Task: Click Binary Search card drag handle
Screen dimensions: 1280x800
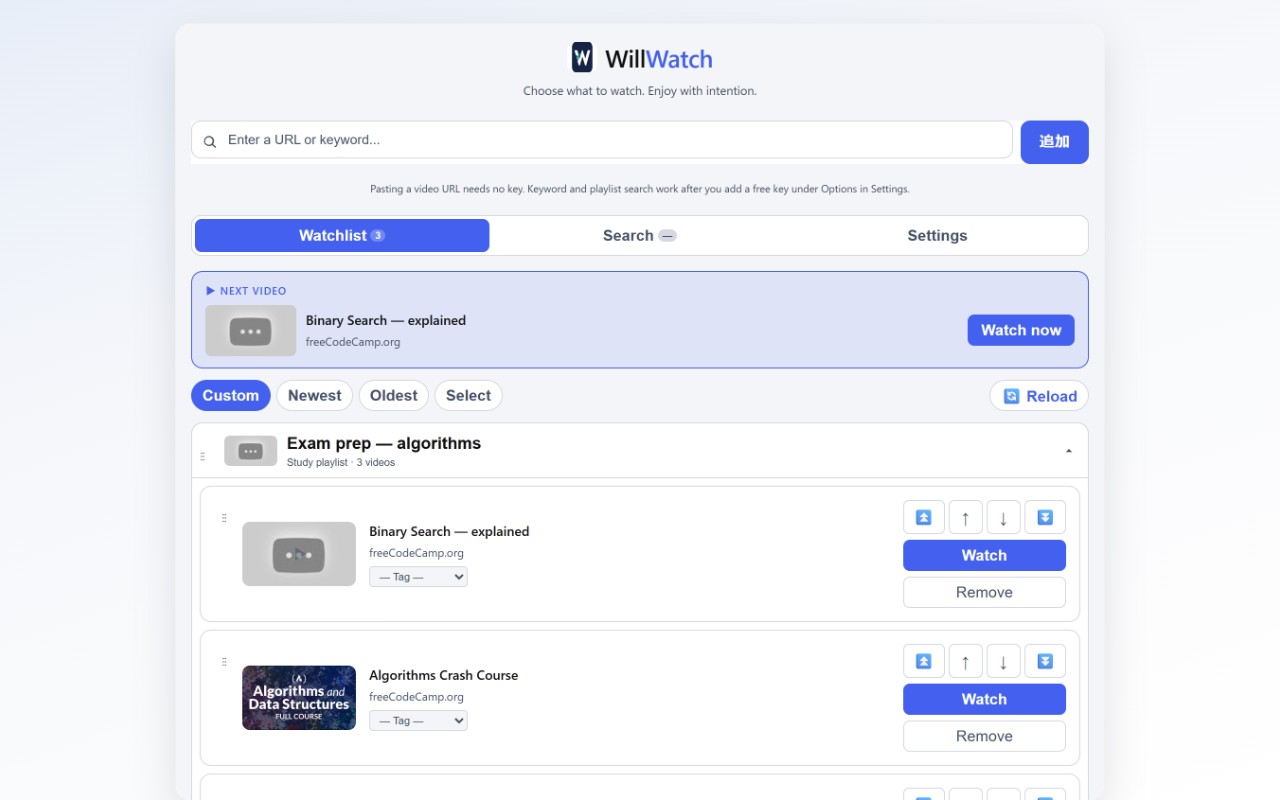Action: pyautogui.click(x=224, y=518)
